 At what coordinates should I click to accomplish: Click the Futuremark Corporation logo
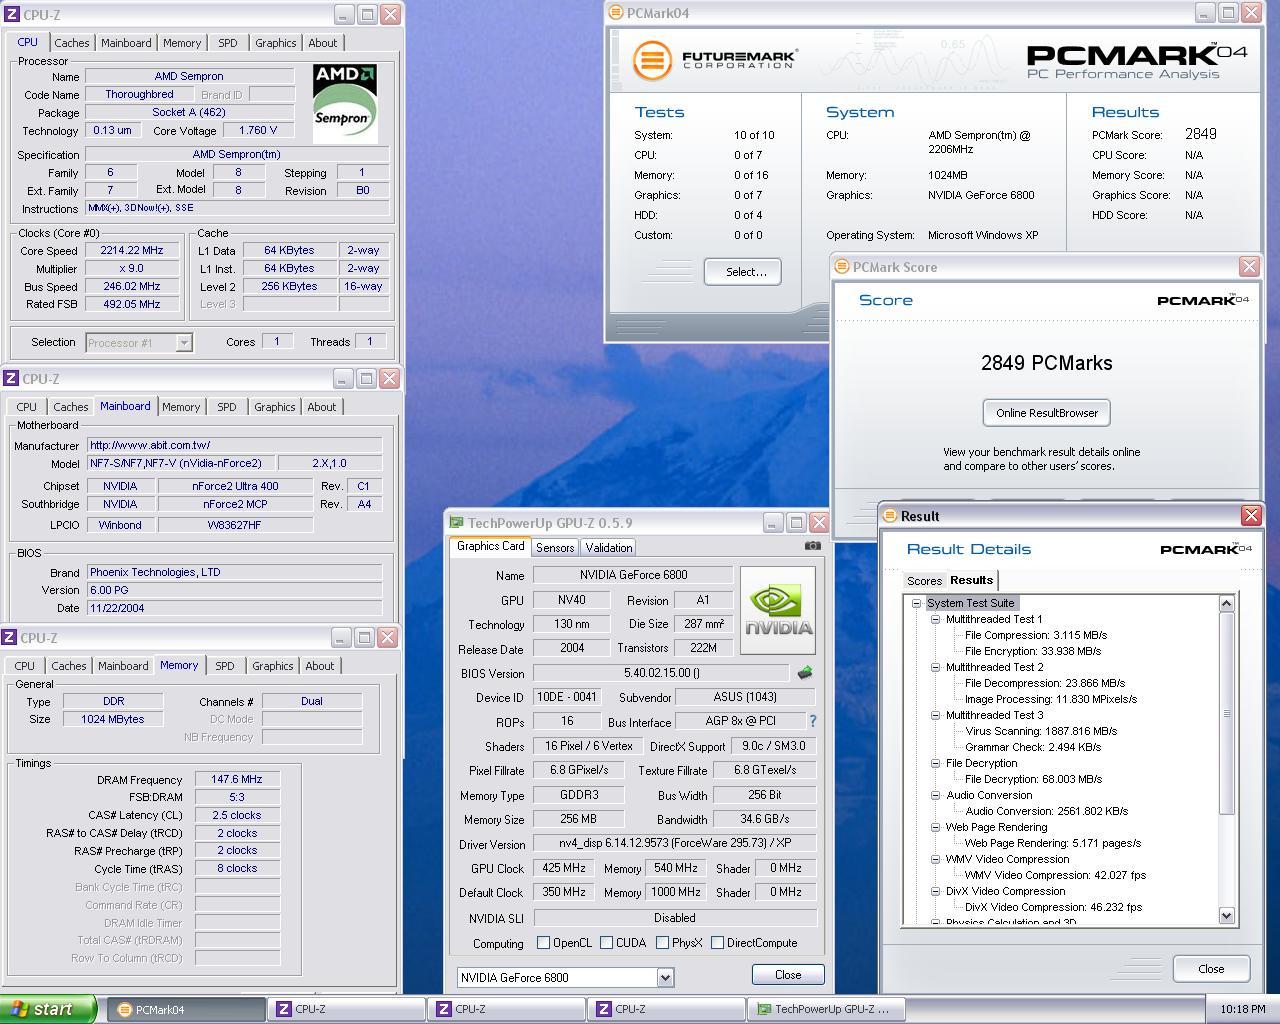(x=714, y=60)
